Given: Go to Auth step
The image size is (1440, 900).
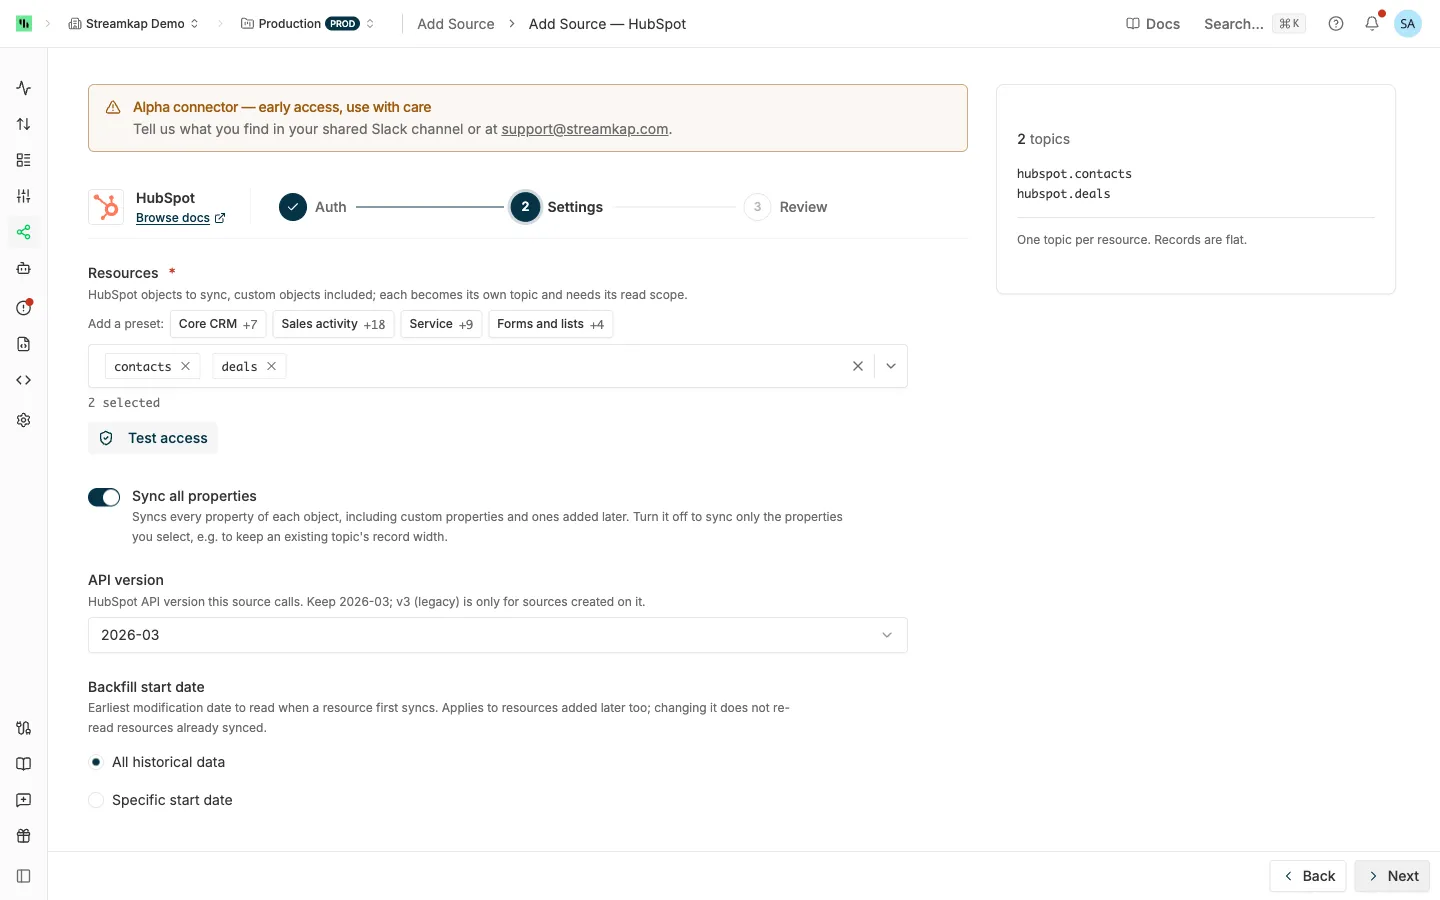Looking at the screenshot, I should pos(313,207).
